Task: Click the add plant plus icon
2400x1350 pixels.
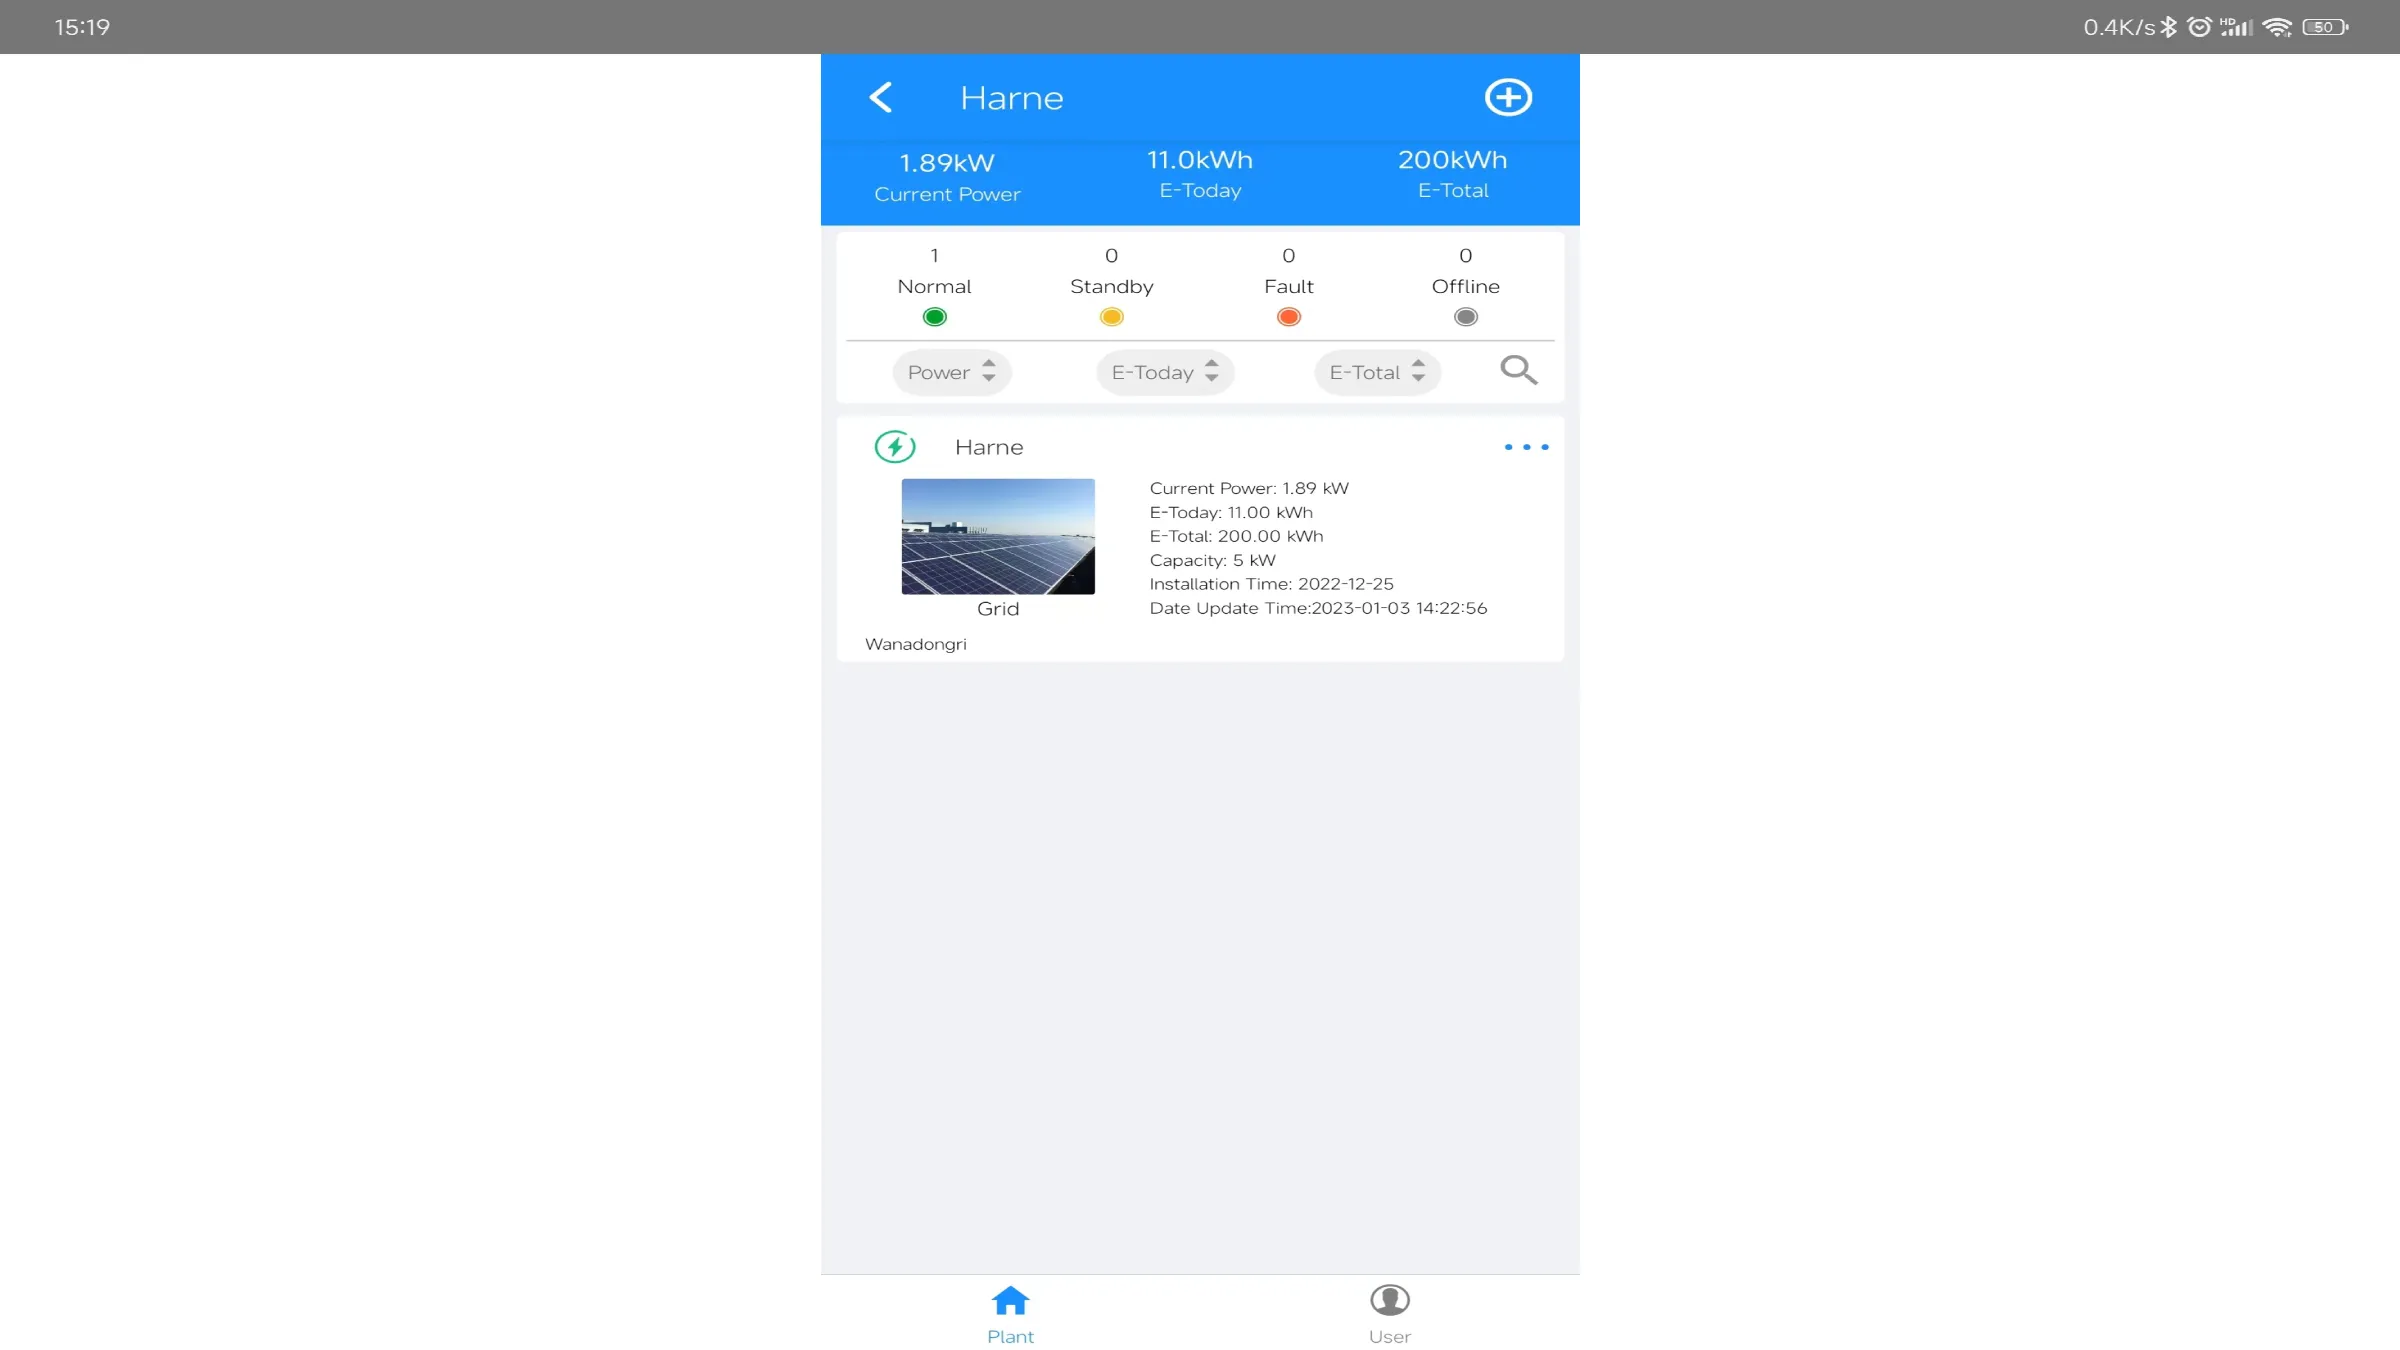Action: click(1508, 97)
